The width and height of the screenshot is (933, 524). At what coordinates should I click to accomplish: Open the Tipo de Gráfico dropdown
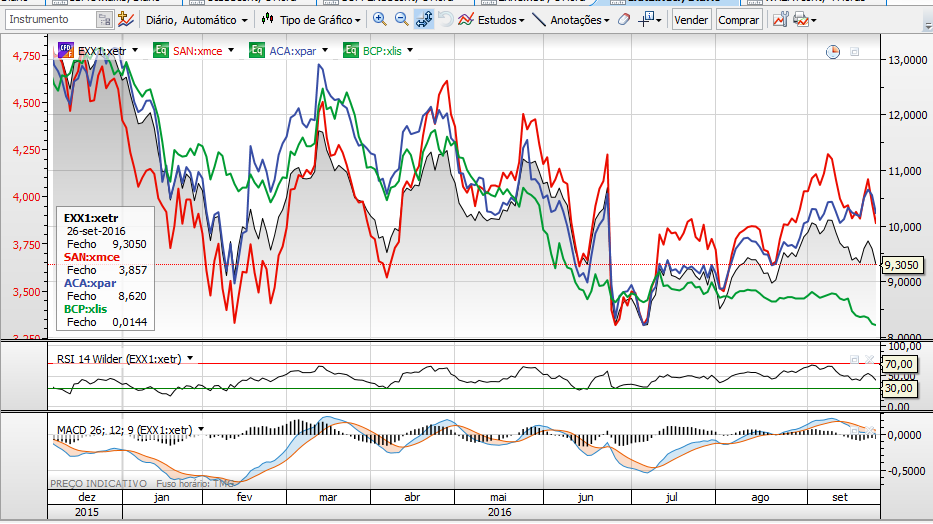tap(312, 20)
